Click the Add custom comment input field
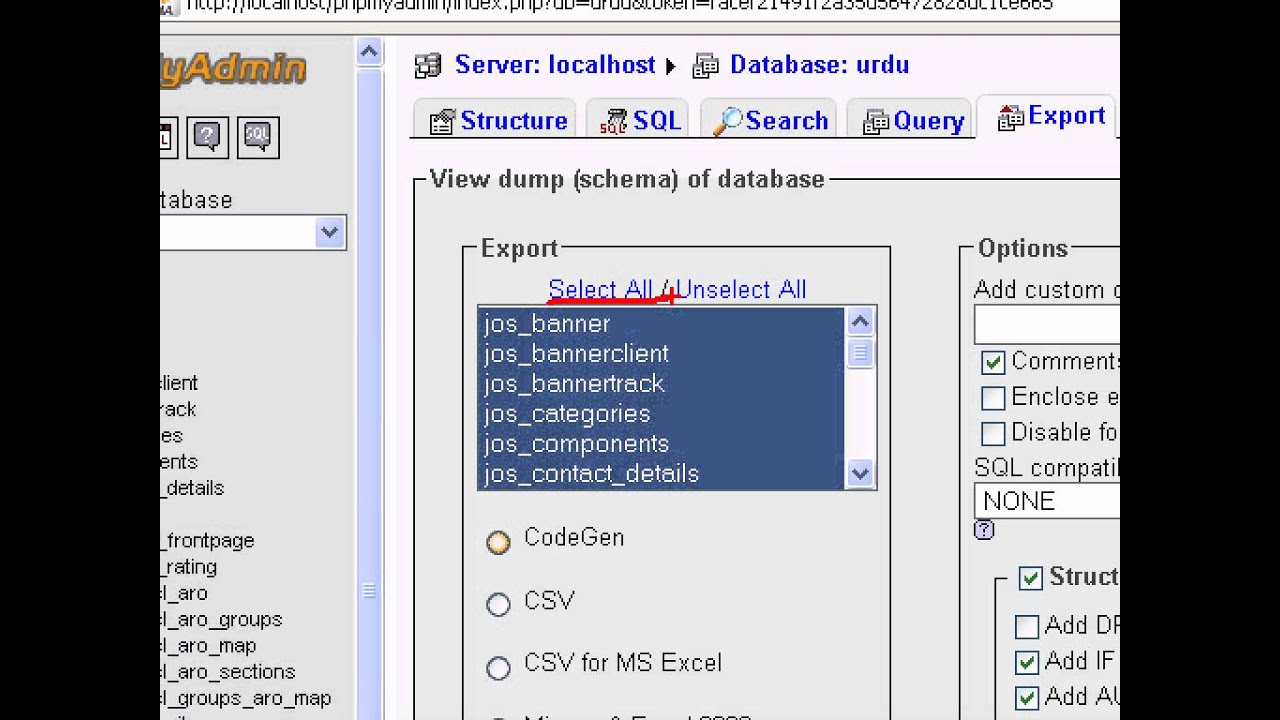The height and width of the screenshot is (720, 1280). pyautogui.click(x=1046, y=325)
